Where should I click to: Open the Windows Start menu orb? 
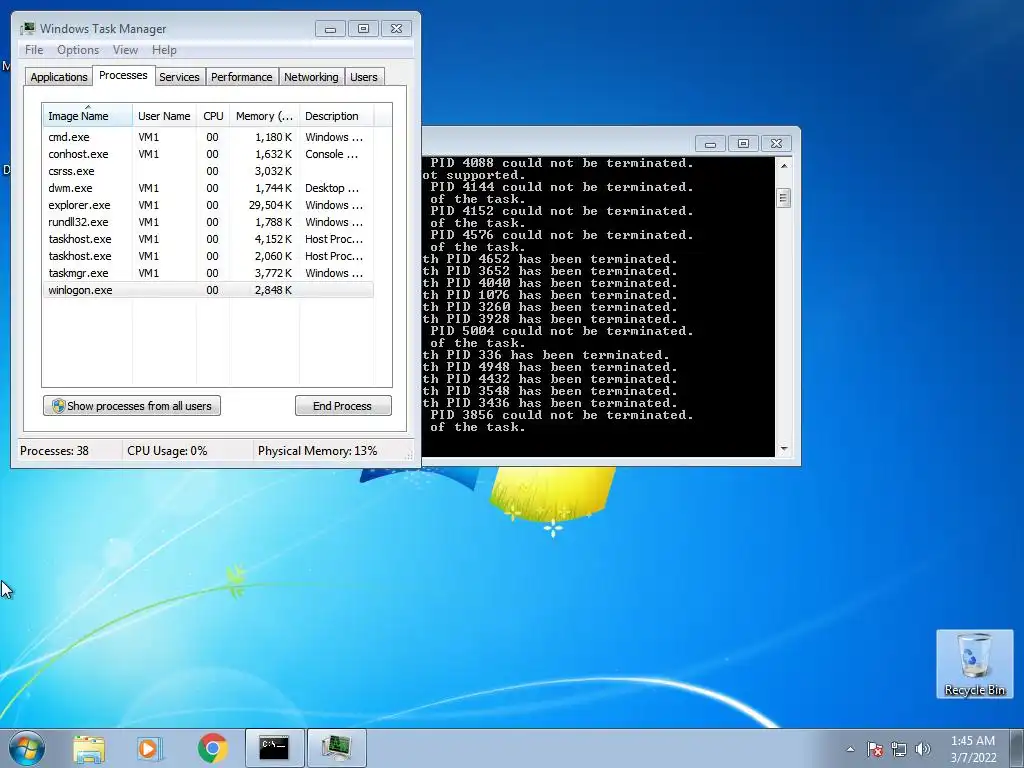tap(27, 748)
